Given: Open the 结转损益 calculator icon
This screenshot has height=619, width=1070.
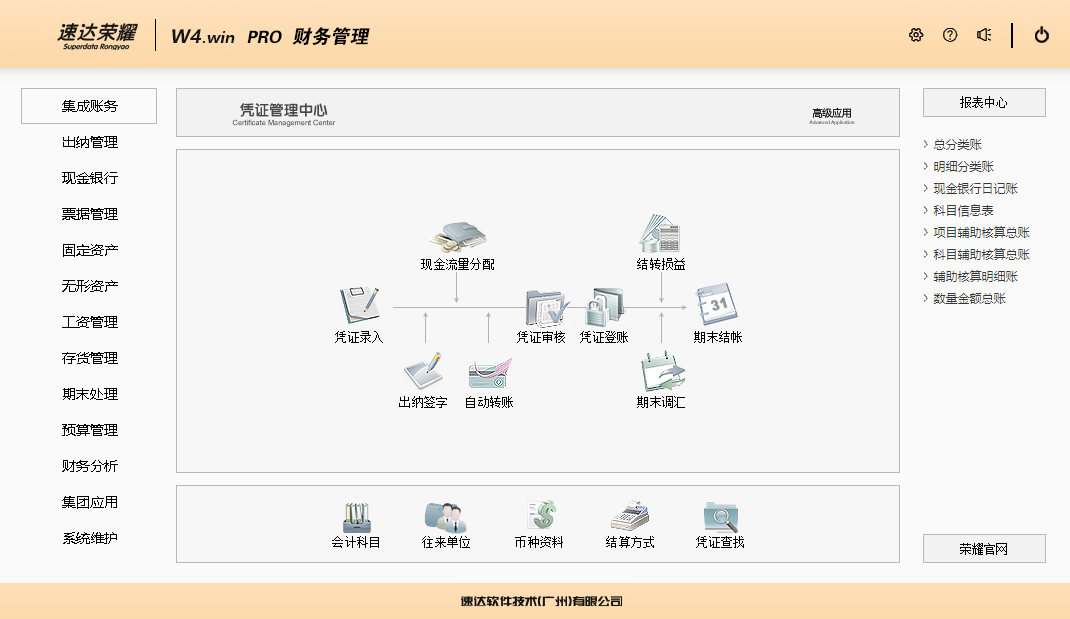Looking at the screenshot, I should [x=660, y=235].
